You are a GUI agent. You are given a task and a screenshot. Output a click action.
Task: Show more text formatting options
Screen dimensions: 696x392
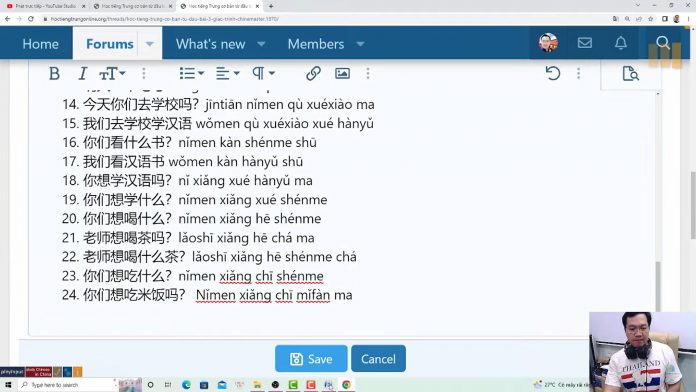[x=144, y=73]
